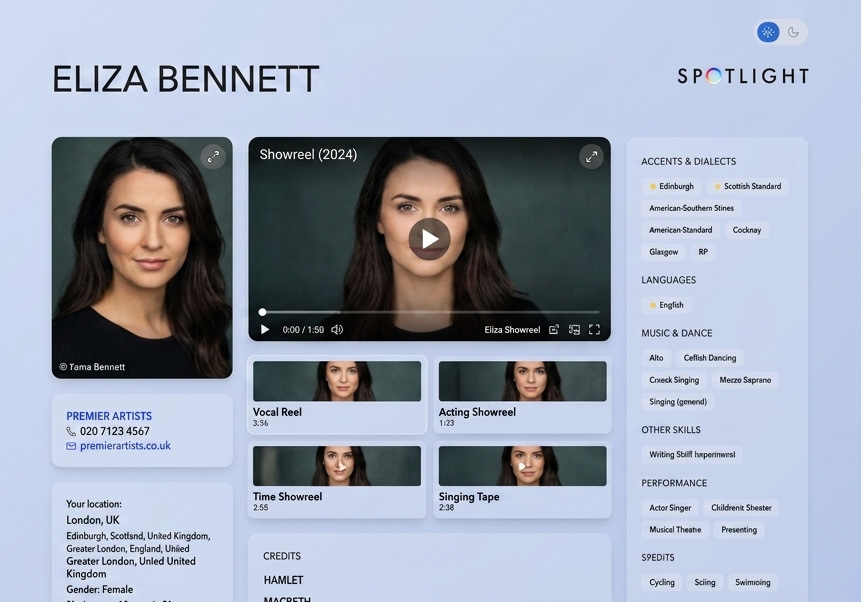This screenshot has height=602, width=861.
Task: Open the video in pop-out window
Action: tap(554, 330)
